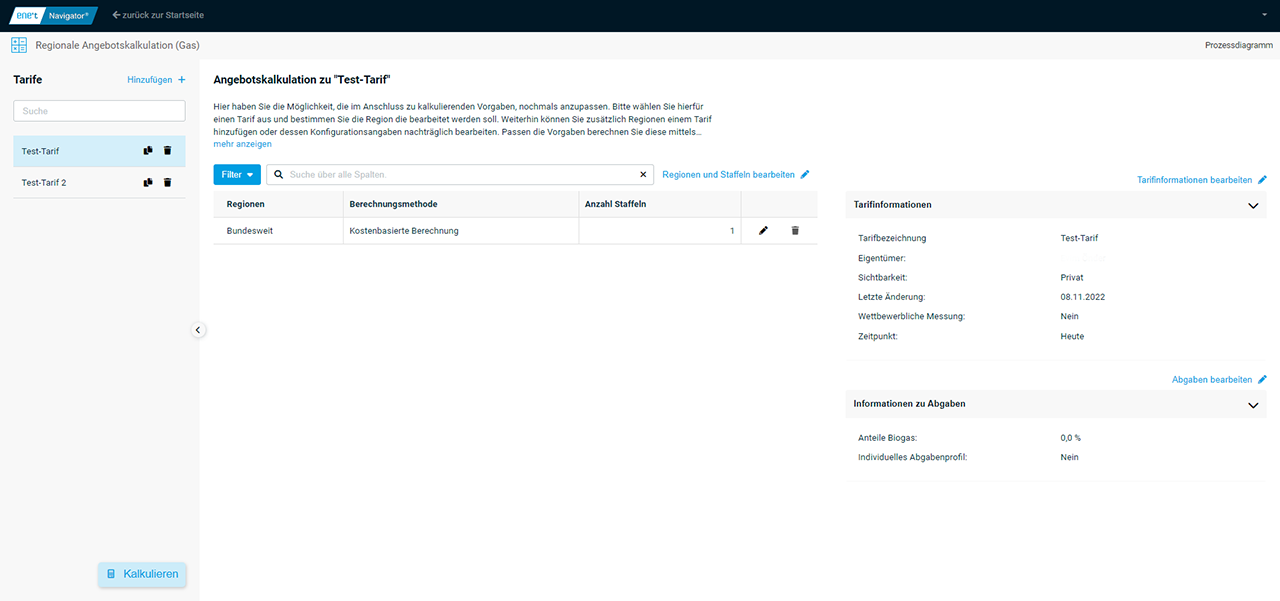Collapse the Informationen zu Abgaben section
This screenshot has width=1280, height=601.
point(1253,405)
